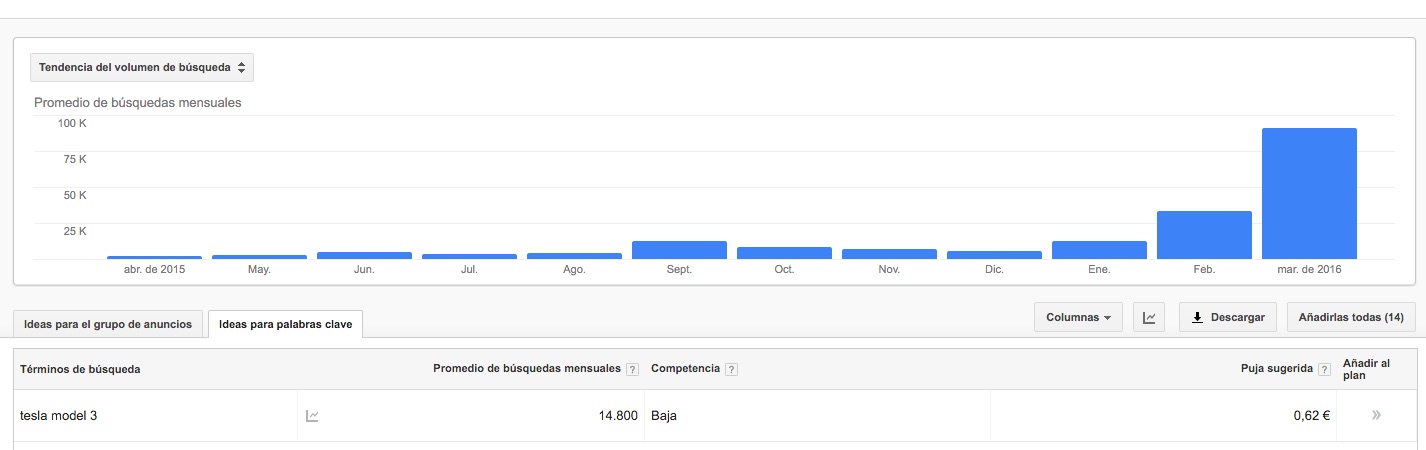Open help icon next to Competencia
The height and width of the screenshot is (450, 1426).
point(731,370)
